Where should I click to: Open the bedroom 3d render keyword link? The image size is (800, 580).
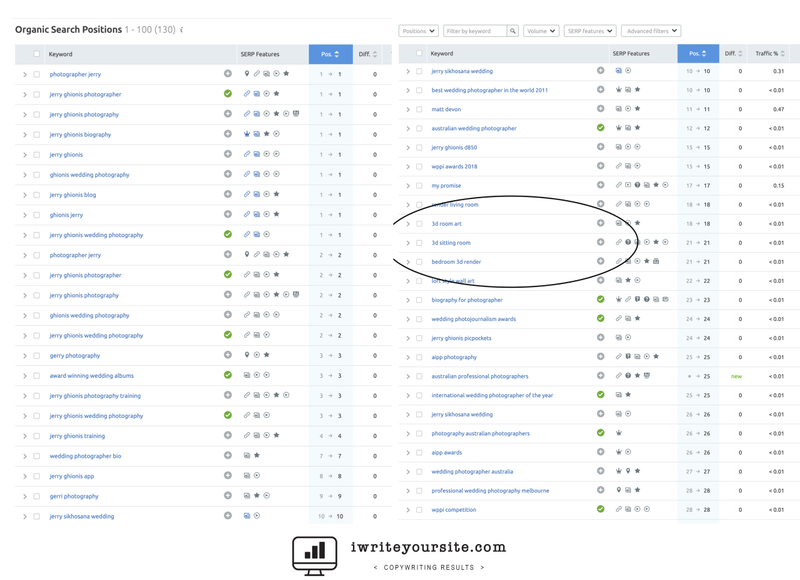click(456, 262)
